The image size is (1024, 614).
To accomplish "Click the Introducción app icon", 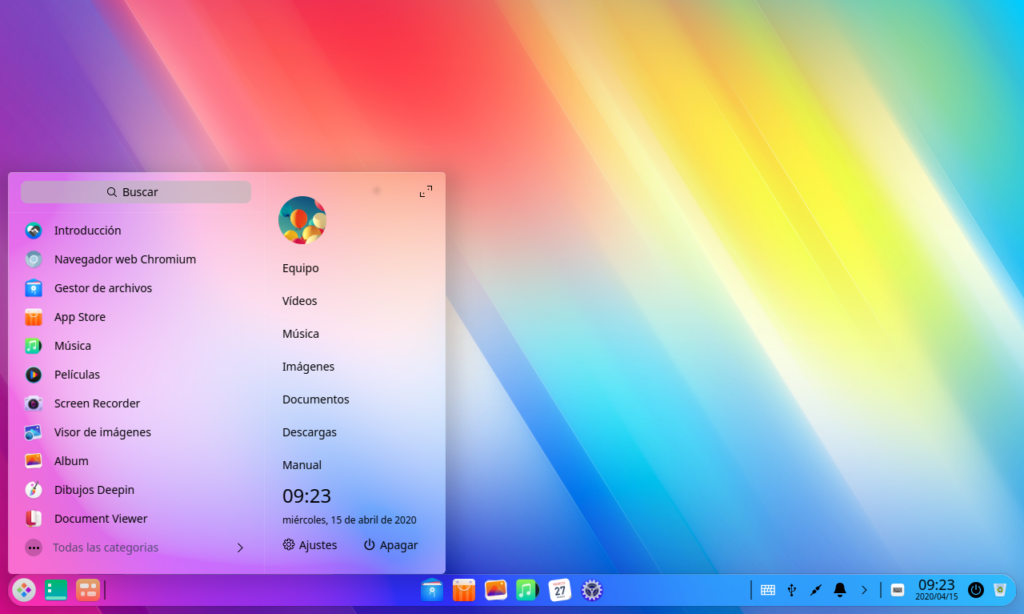I will 33,230.
